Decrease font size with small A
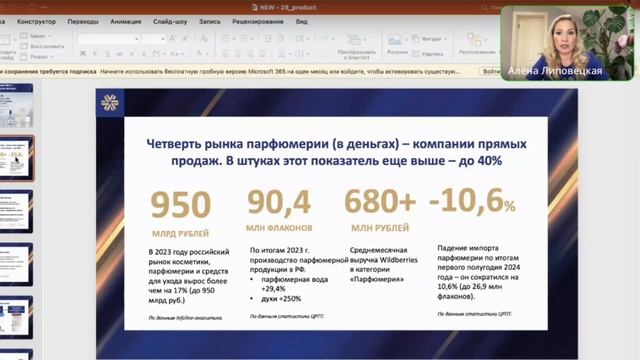640x360 pixels. 185,39
